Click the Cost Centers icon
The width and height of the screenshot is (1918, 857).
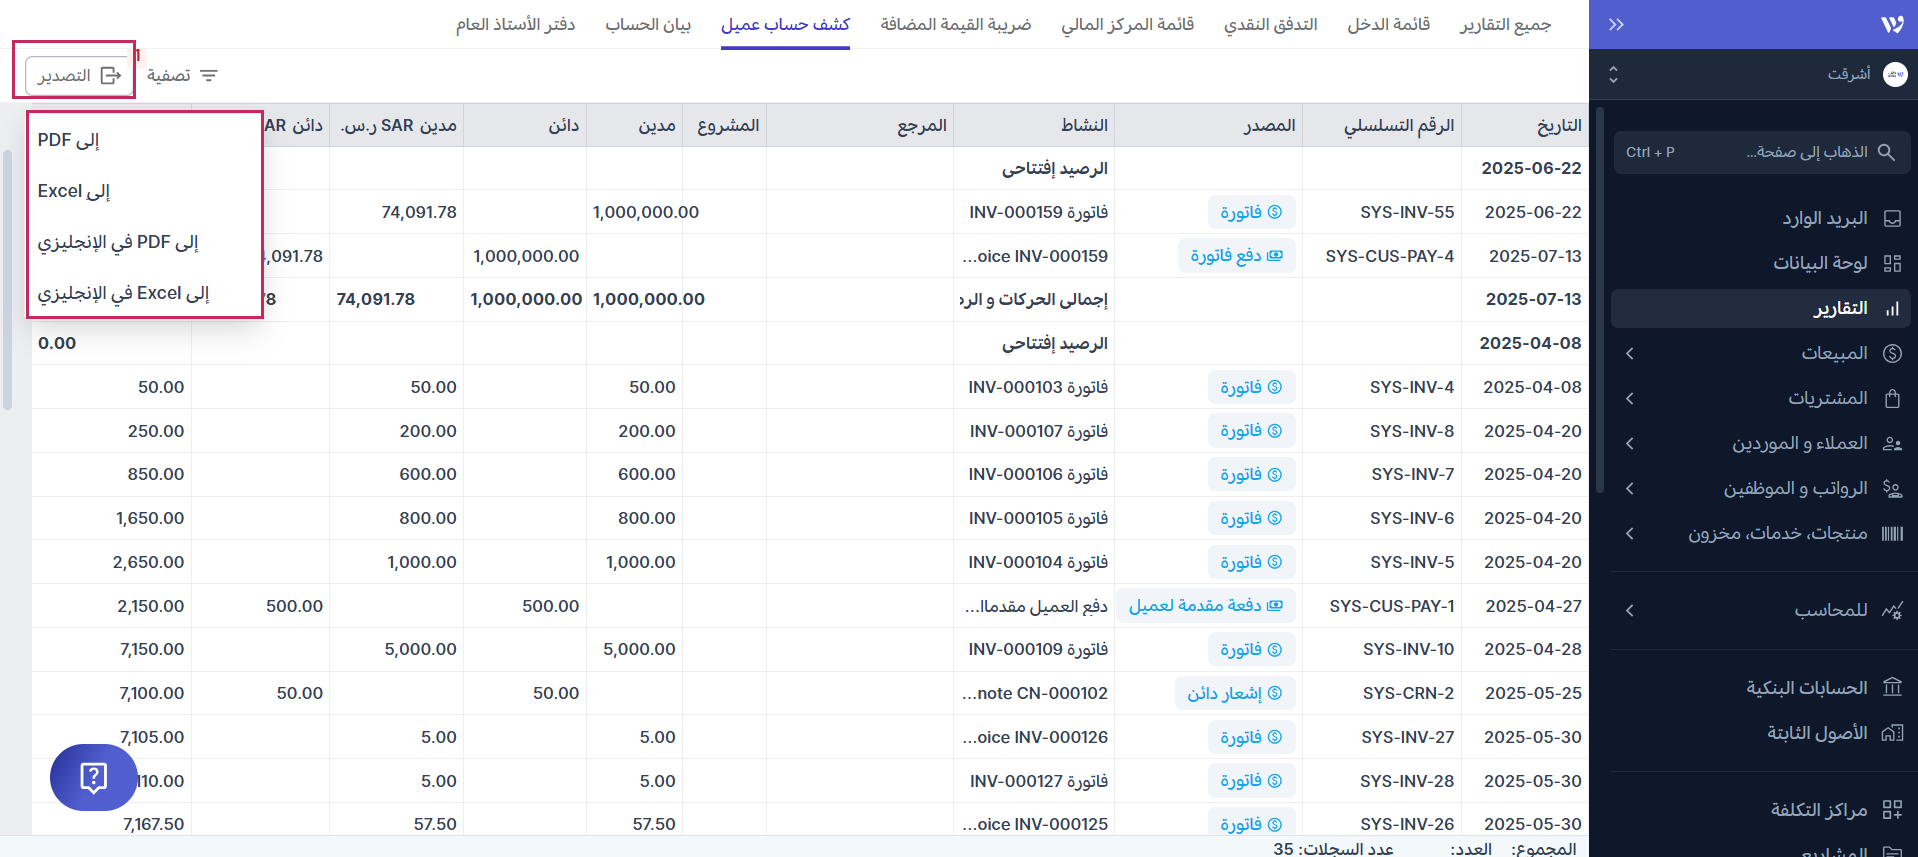pos(1891,810)
